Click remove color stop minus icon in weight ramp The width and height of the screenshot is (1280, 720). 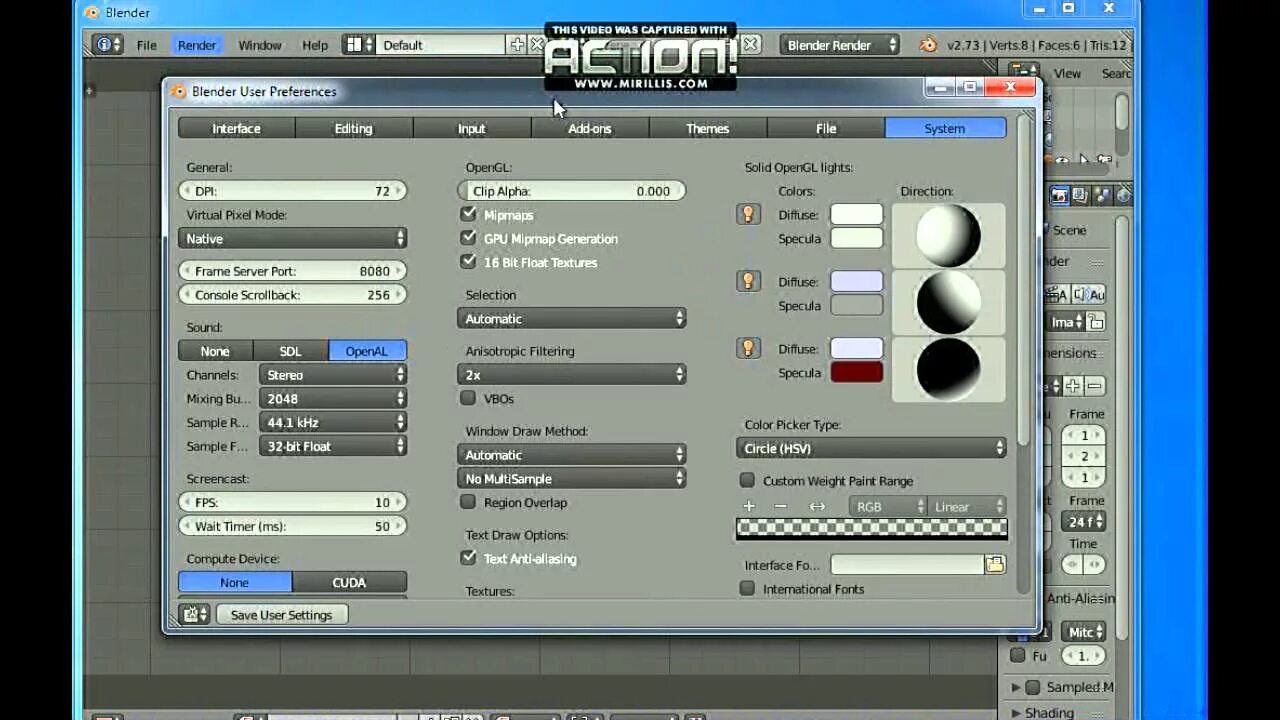point(781,506)
